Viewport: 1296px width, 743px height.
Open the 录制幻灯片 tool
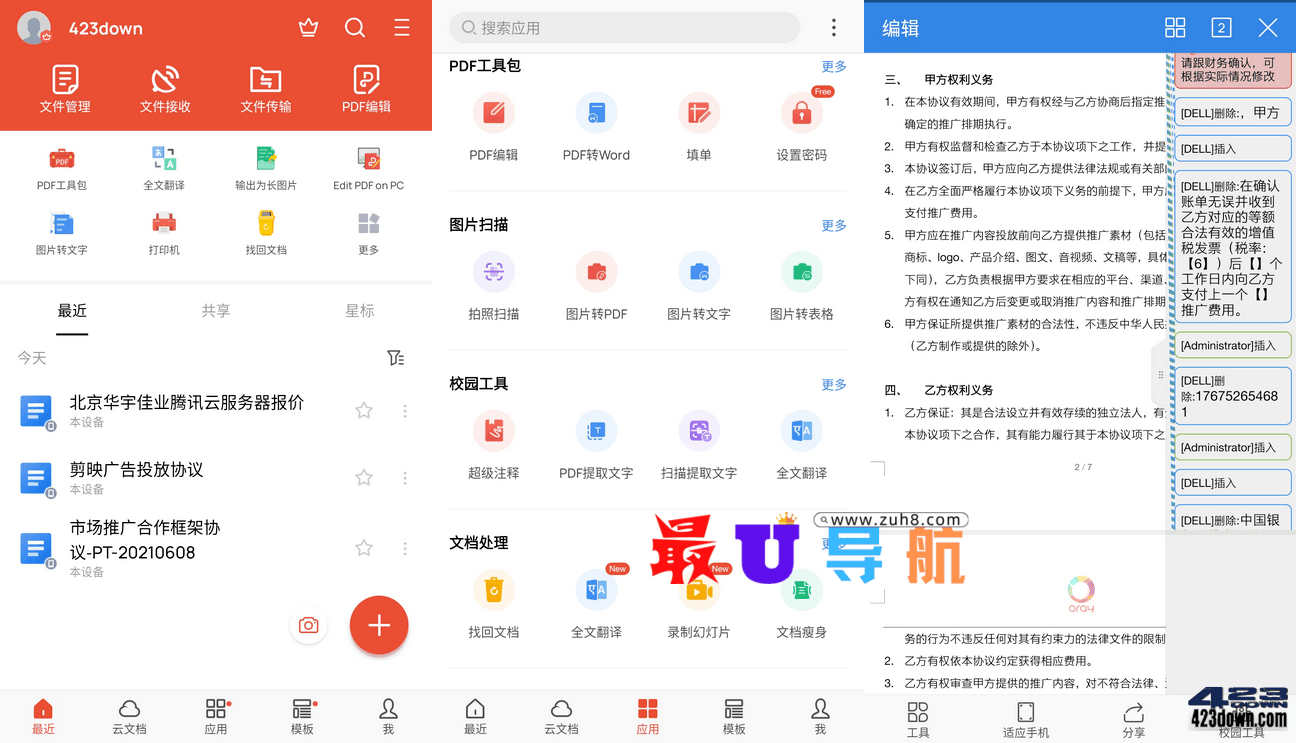click(699, 604)
